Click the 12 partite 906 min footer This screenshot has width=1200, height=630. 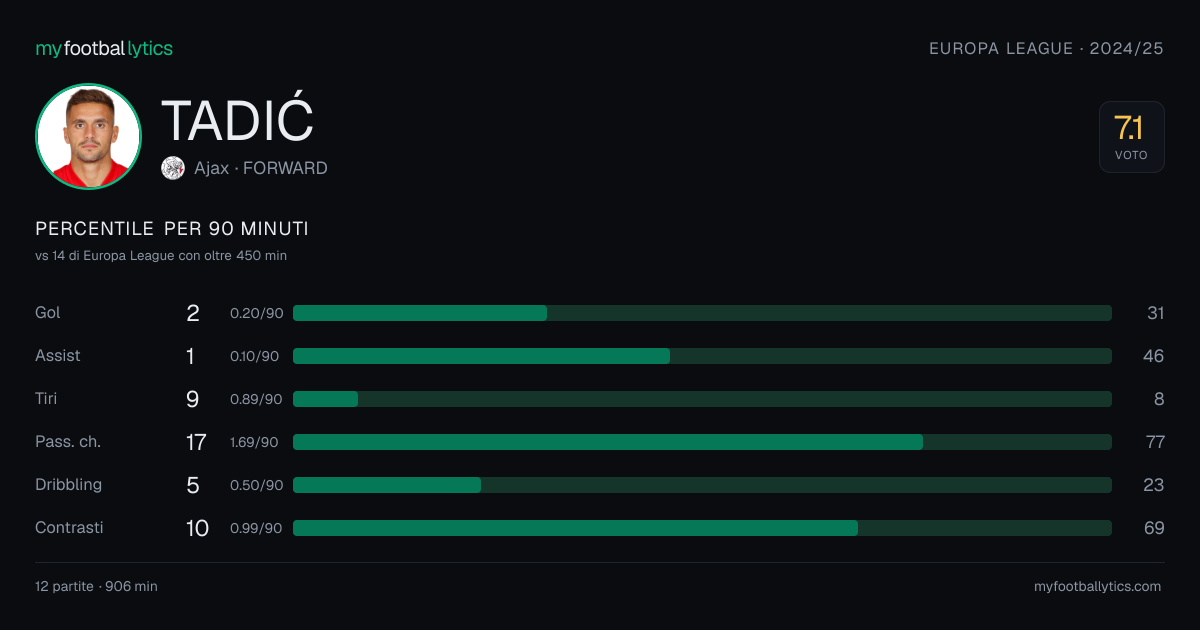pyautogui.click(x=96, y=587)
